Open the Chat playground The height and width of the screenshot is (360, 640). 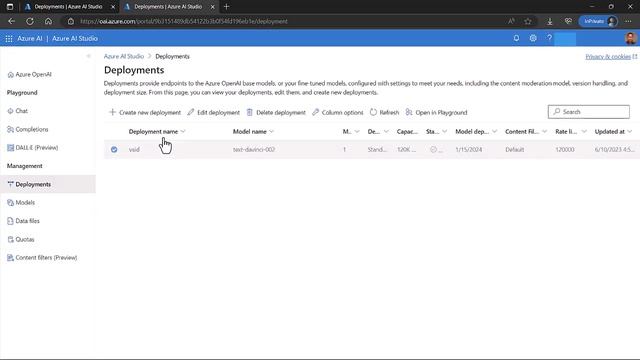(x=18, y=111)
